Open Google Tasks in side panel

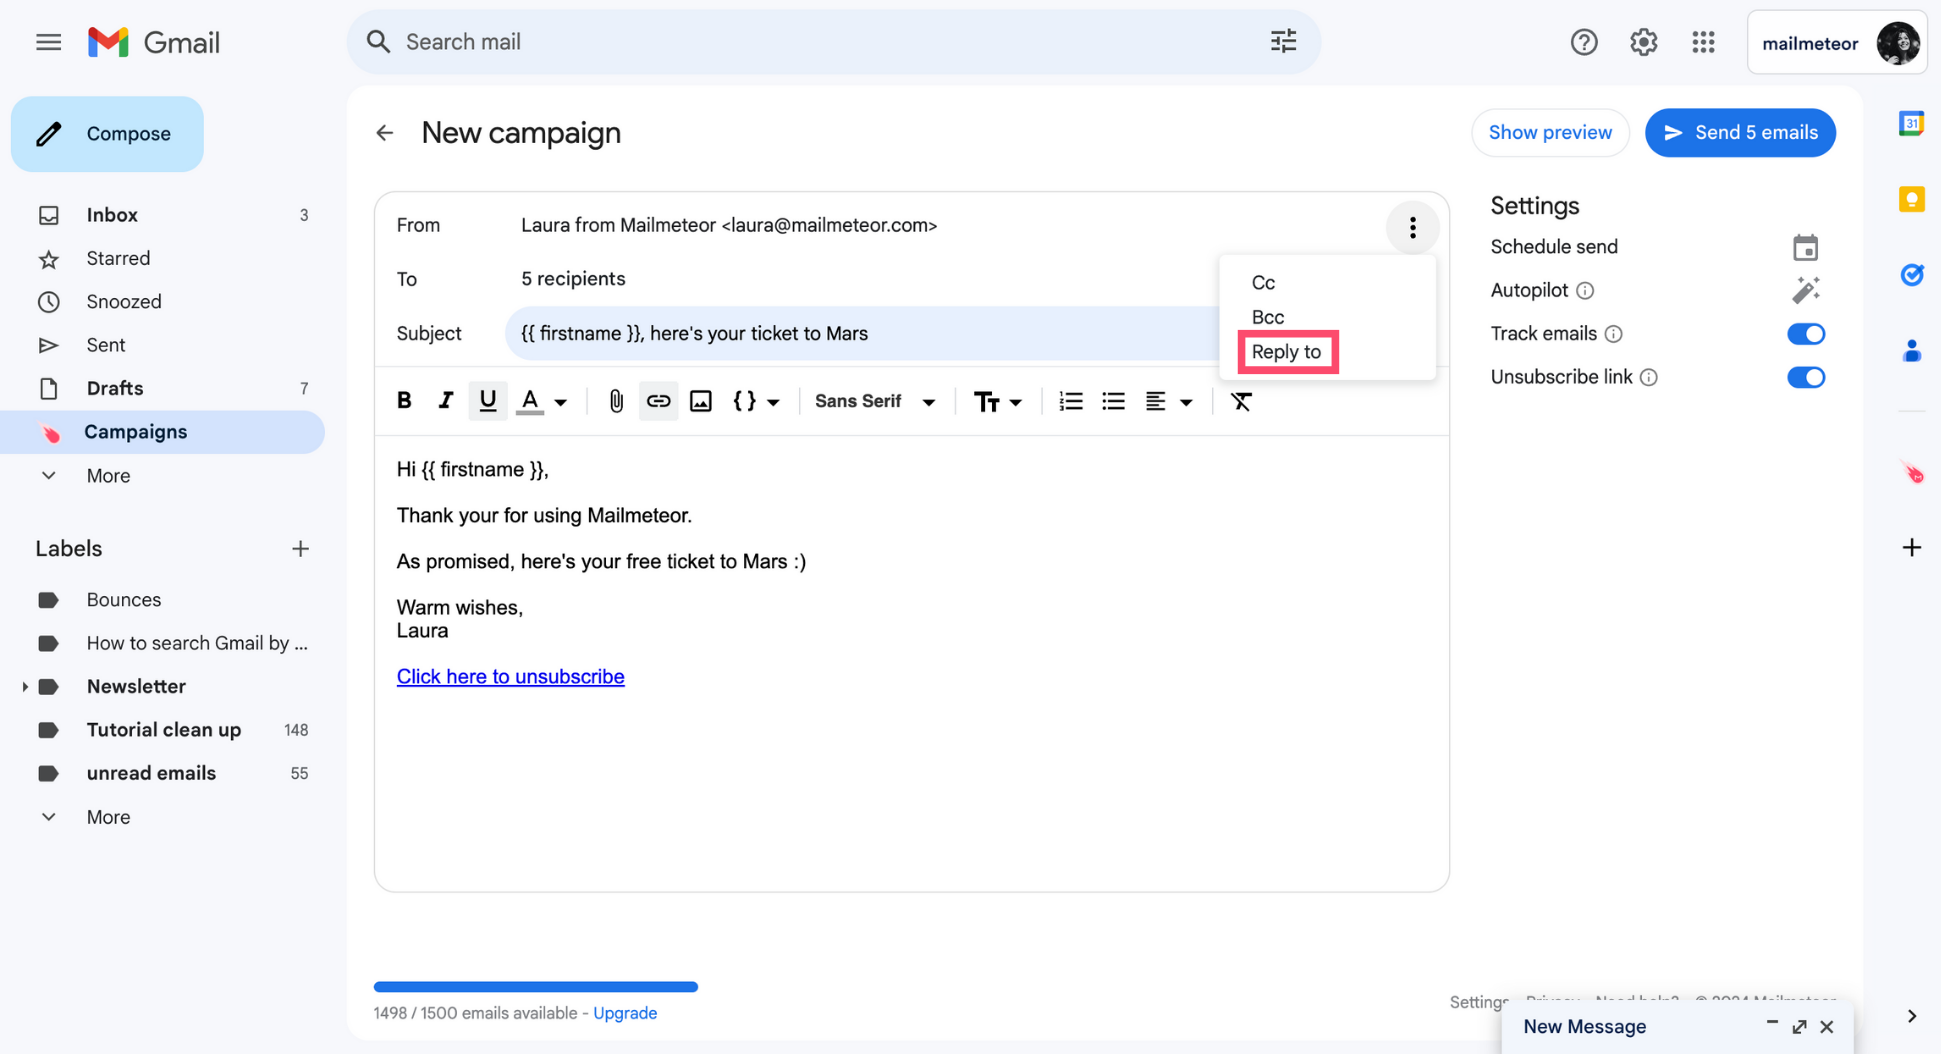1911,275
